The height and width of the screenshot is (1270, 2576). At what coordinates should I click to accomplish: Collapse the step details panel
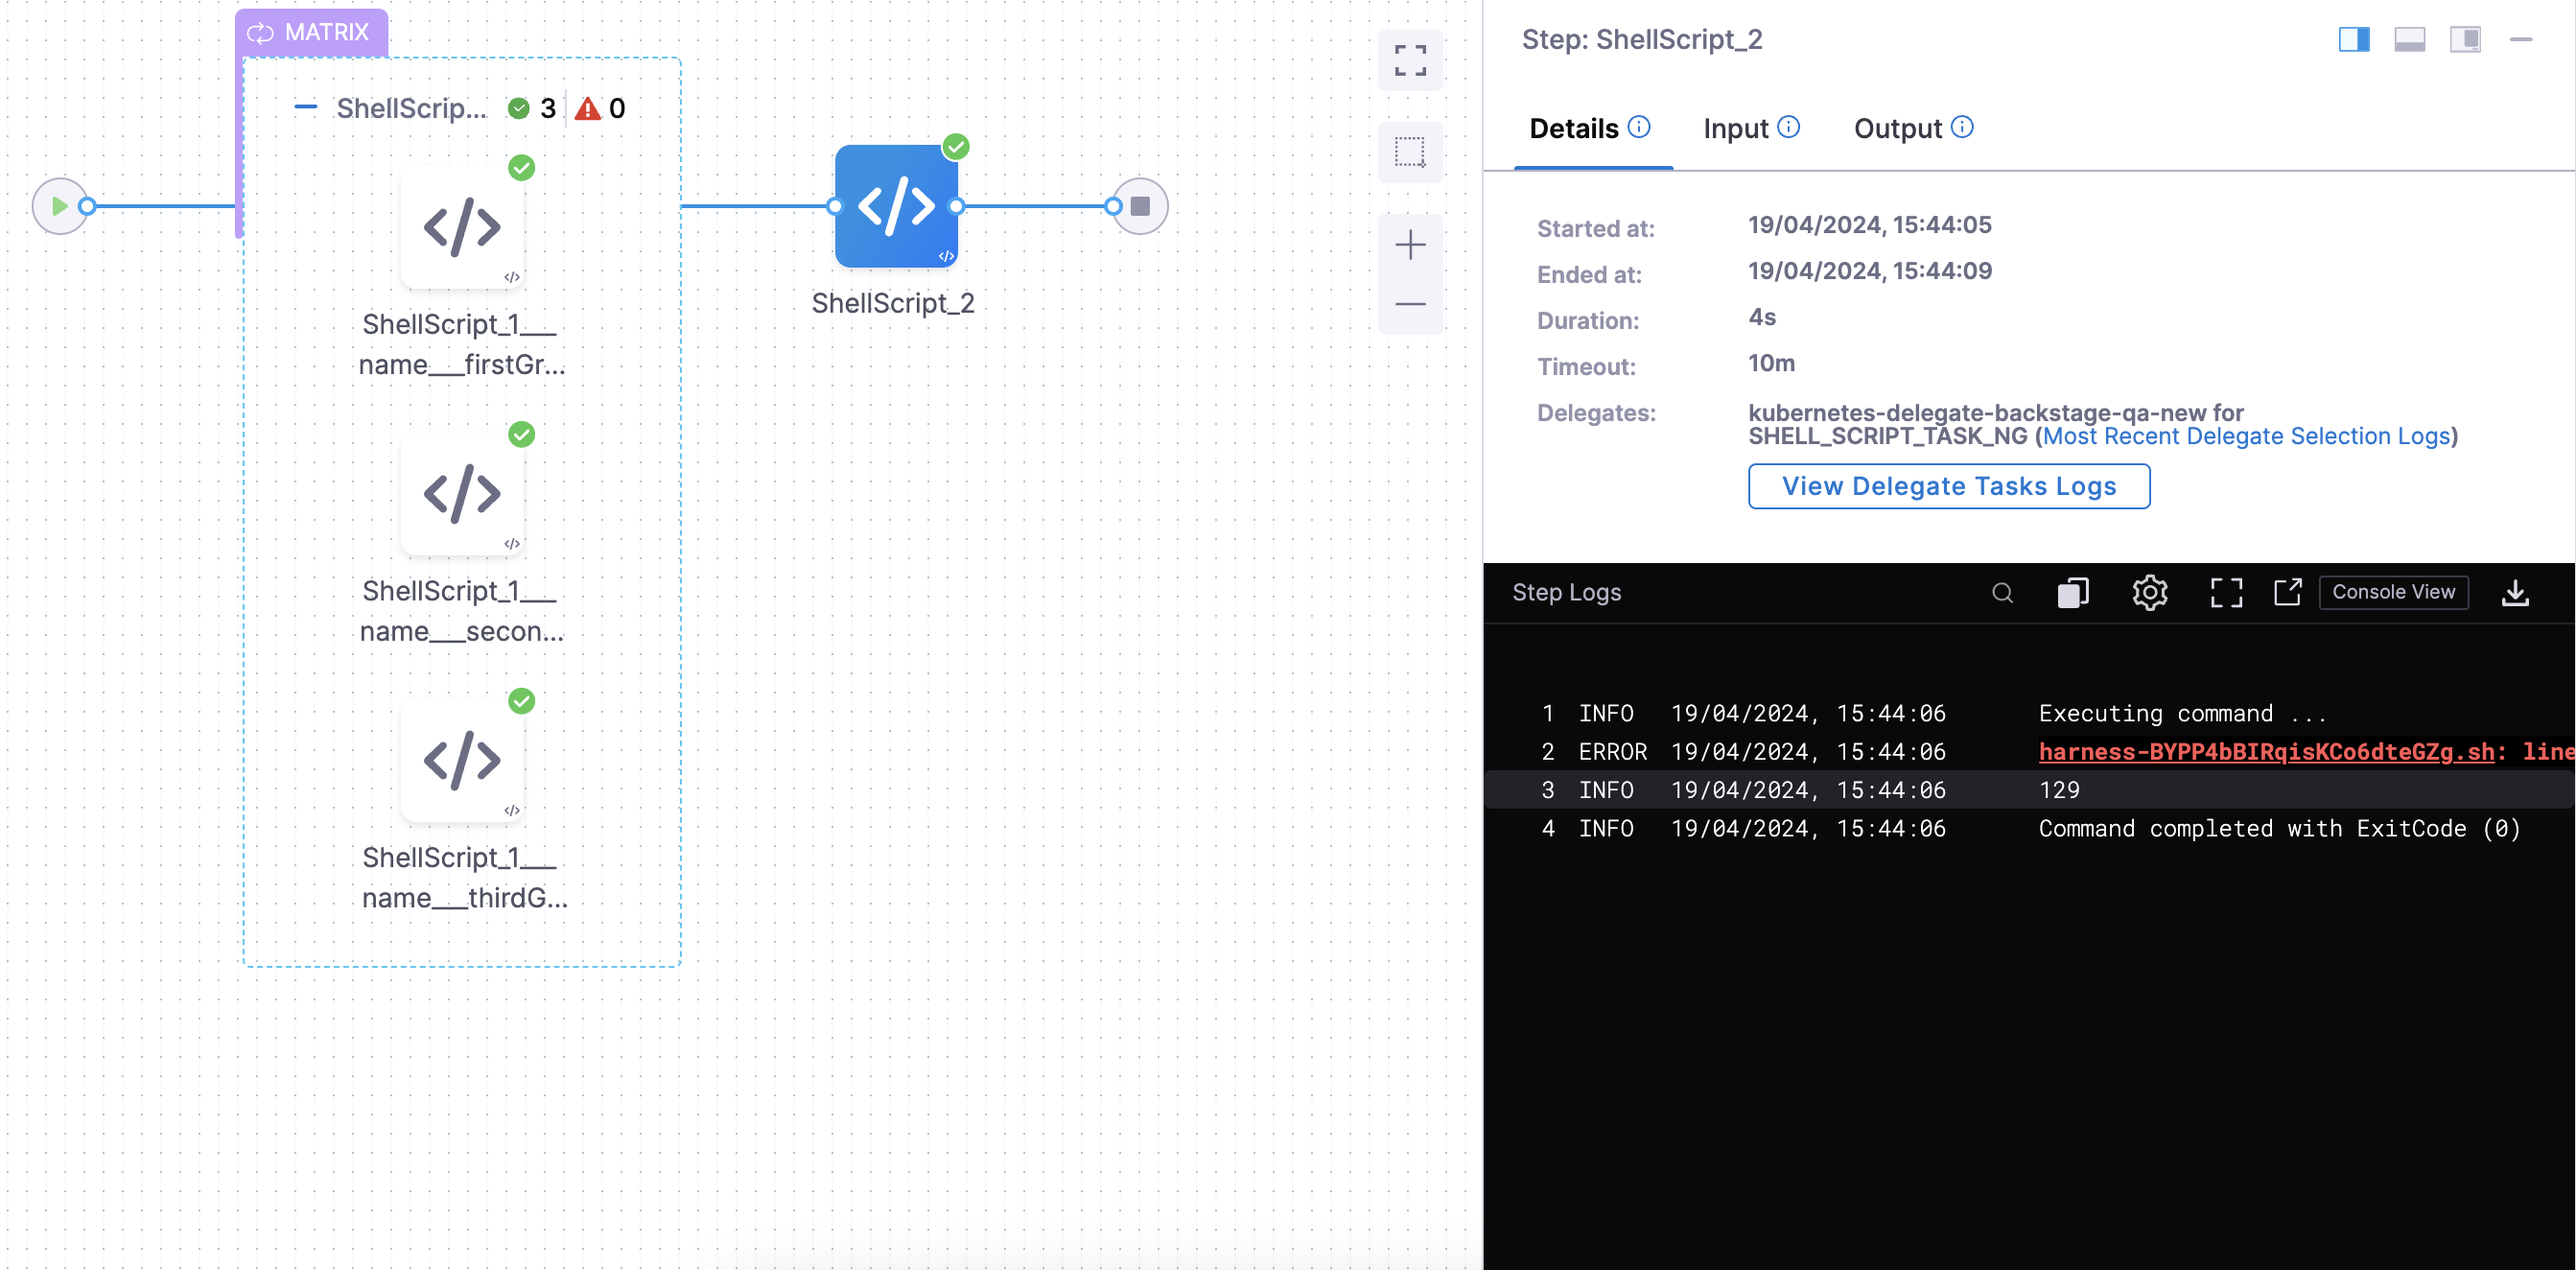click(x=2521, y=40)
